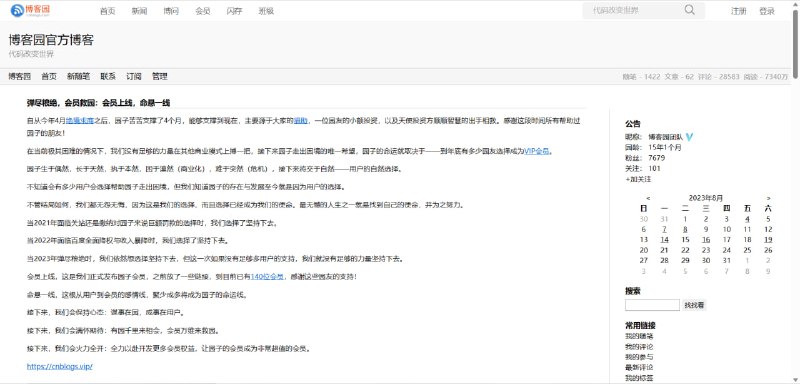Follow the 绝境求生 link in the first paragraph
The height and width of the screenshot is (384, 800).
pos(80,121)
